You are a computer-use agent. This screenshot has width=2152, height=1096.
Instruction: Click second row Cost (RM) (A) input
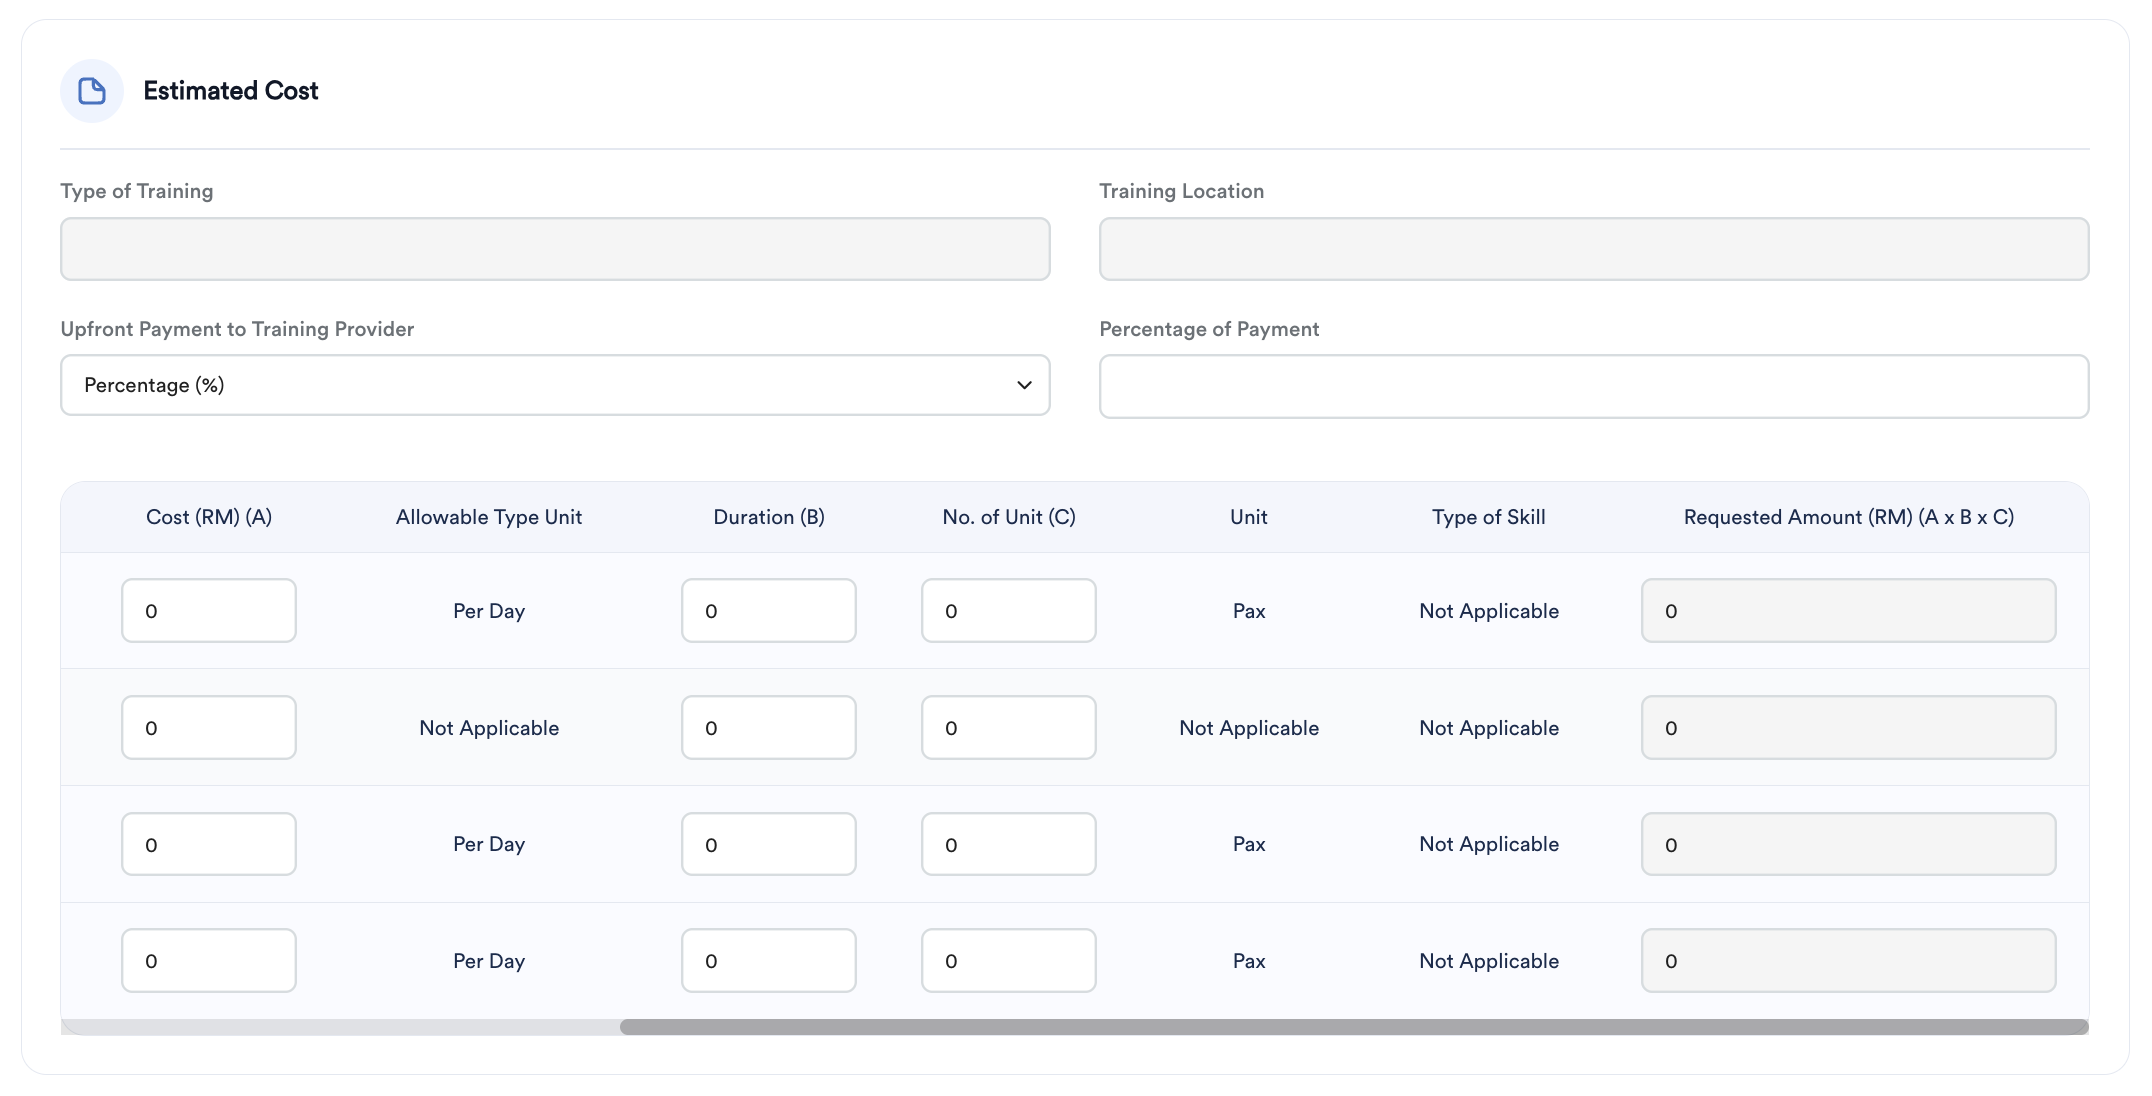pos(208,728)
